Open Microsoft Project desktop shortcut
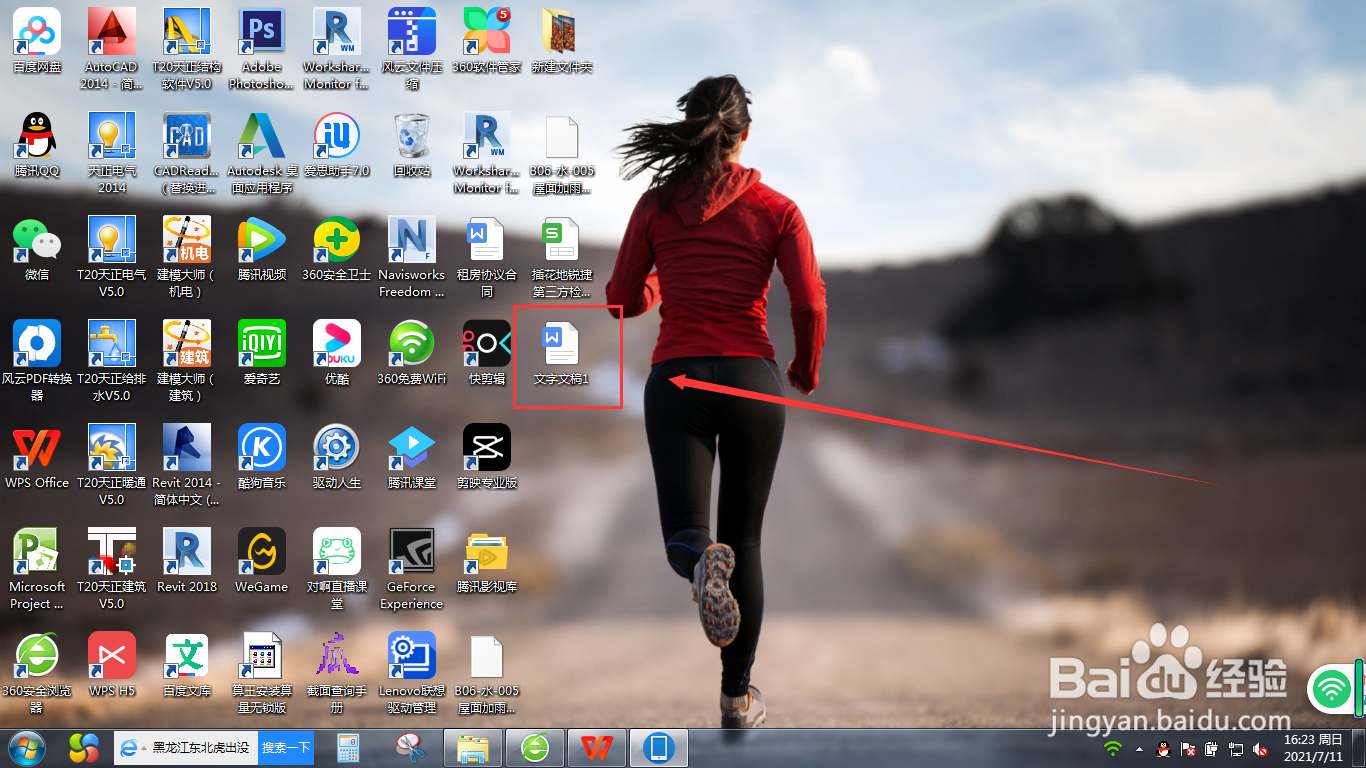This screenshot has height=768, width=1366. click(x=37, y=569)
